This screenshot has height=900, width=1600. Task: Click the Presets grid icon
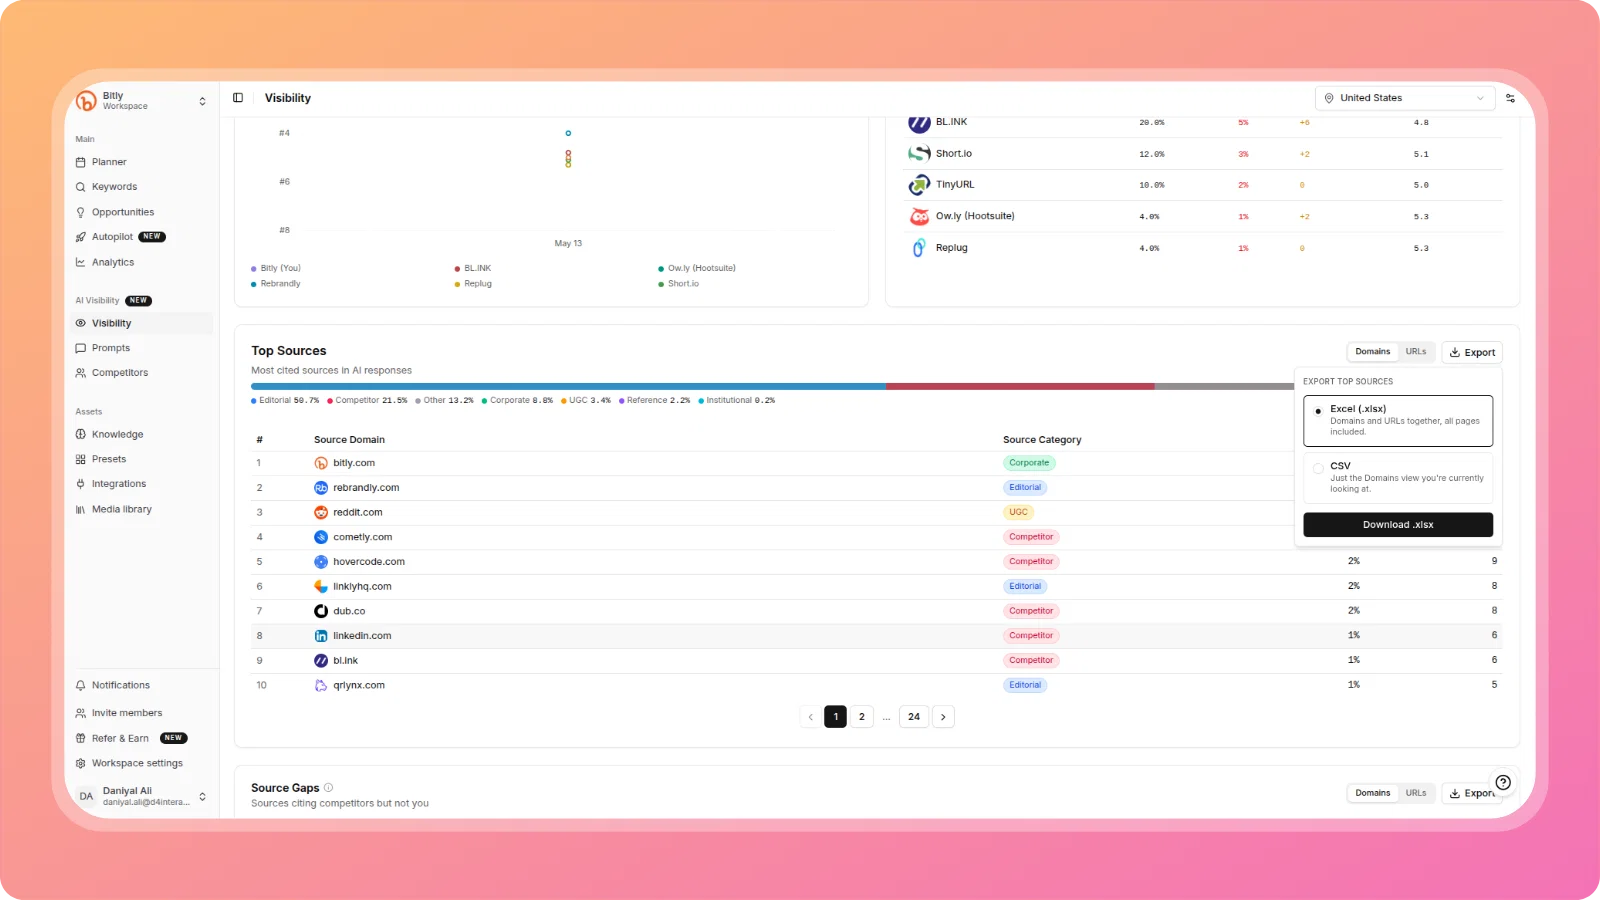pos(81,459)
